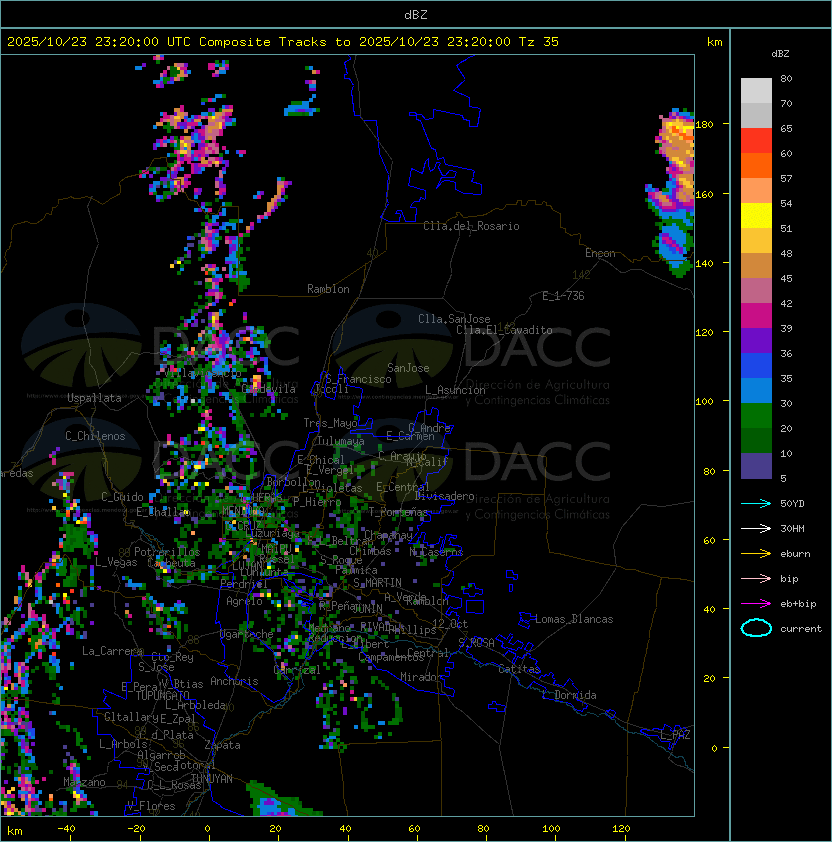
Task: Click the 'L_Dormida' place label
Action: click(x=569, y=695)
